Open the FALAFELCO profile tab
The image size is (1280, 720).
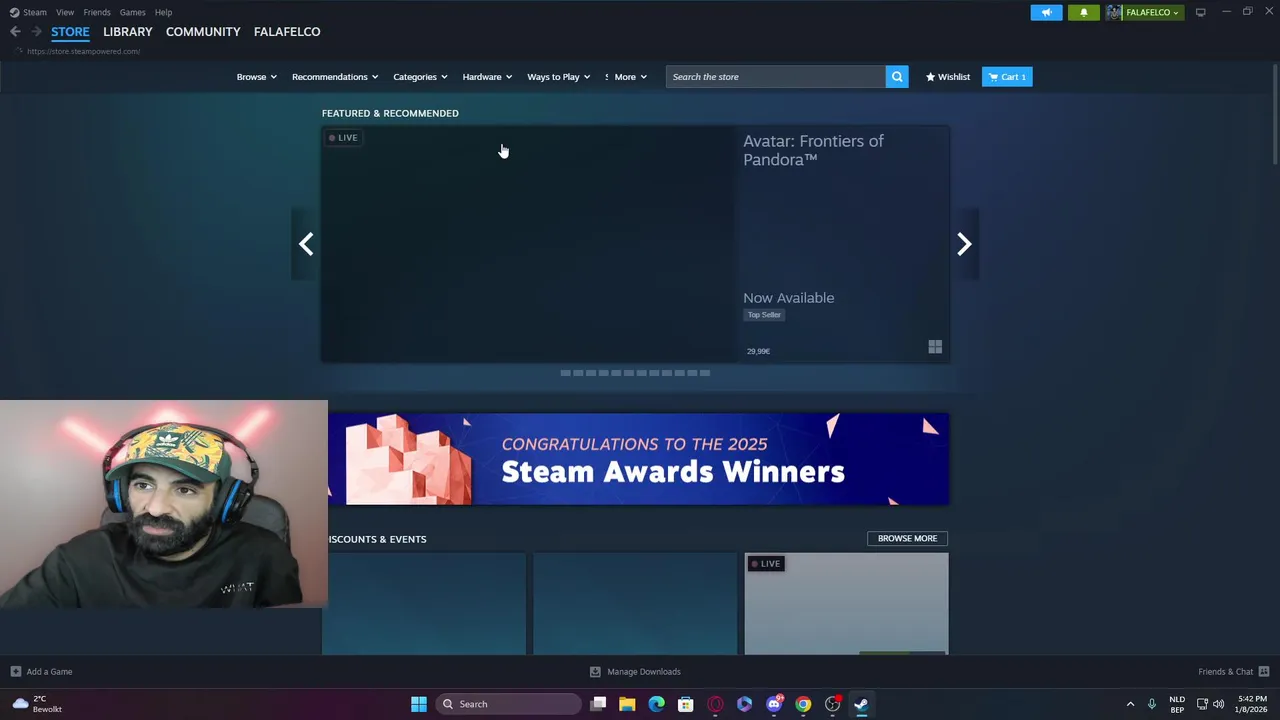[287, 32]
